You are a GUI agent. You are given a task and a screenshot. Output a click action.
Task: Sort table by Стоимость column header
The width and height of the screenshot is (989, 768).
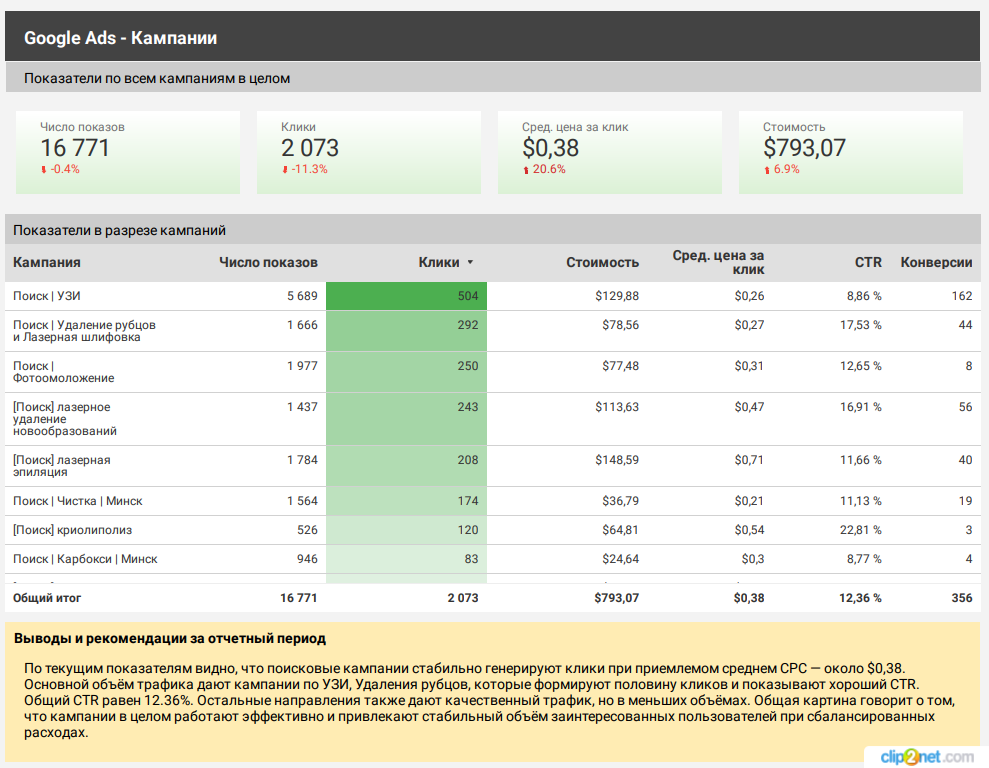pyautogui.click(x=602, y=262)
